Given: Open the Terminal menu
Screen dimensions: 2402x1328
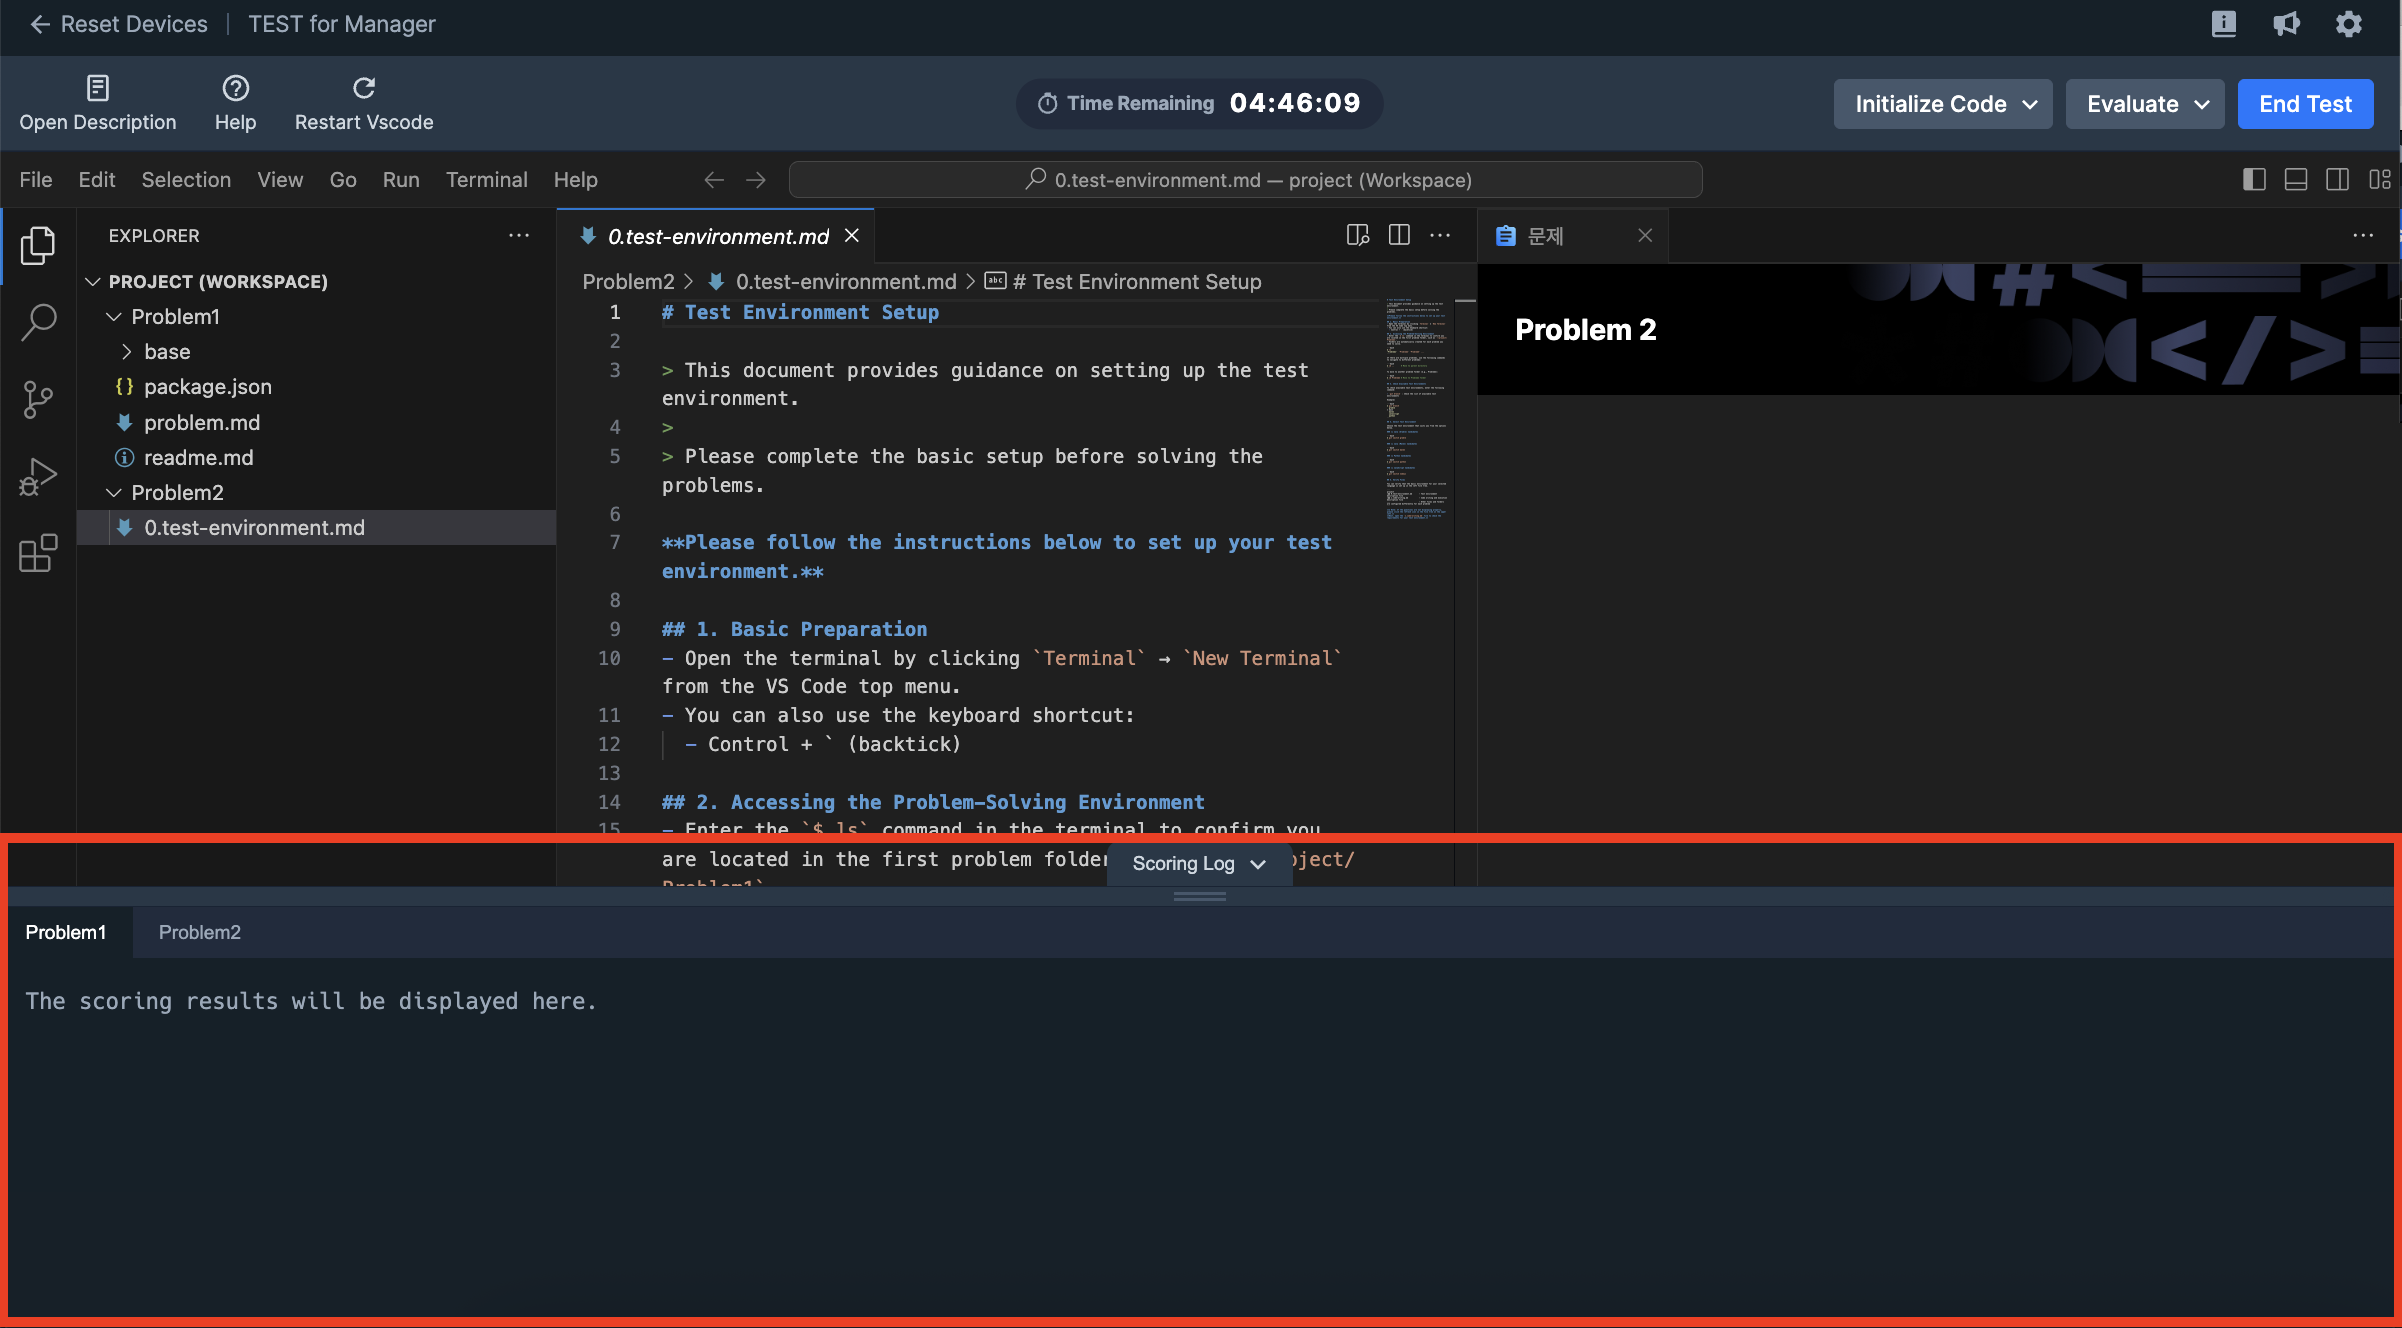Looking at the screenshot, I should [x=486, y=180].
